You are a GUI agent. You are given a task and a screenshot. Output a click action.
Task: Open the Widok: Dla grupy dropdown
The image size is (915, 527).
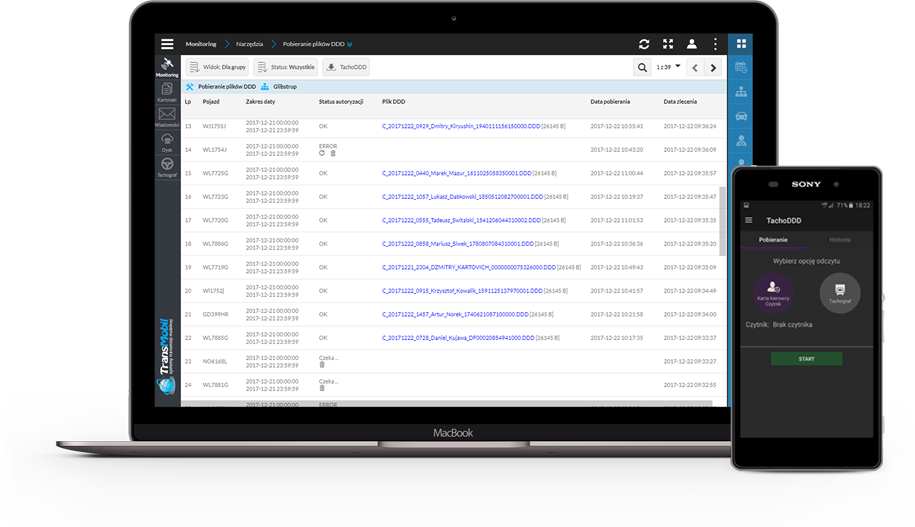(217, 68)
